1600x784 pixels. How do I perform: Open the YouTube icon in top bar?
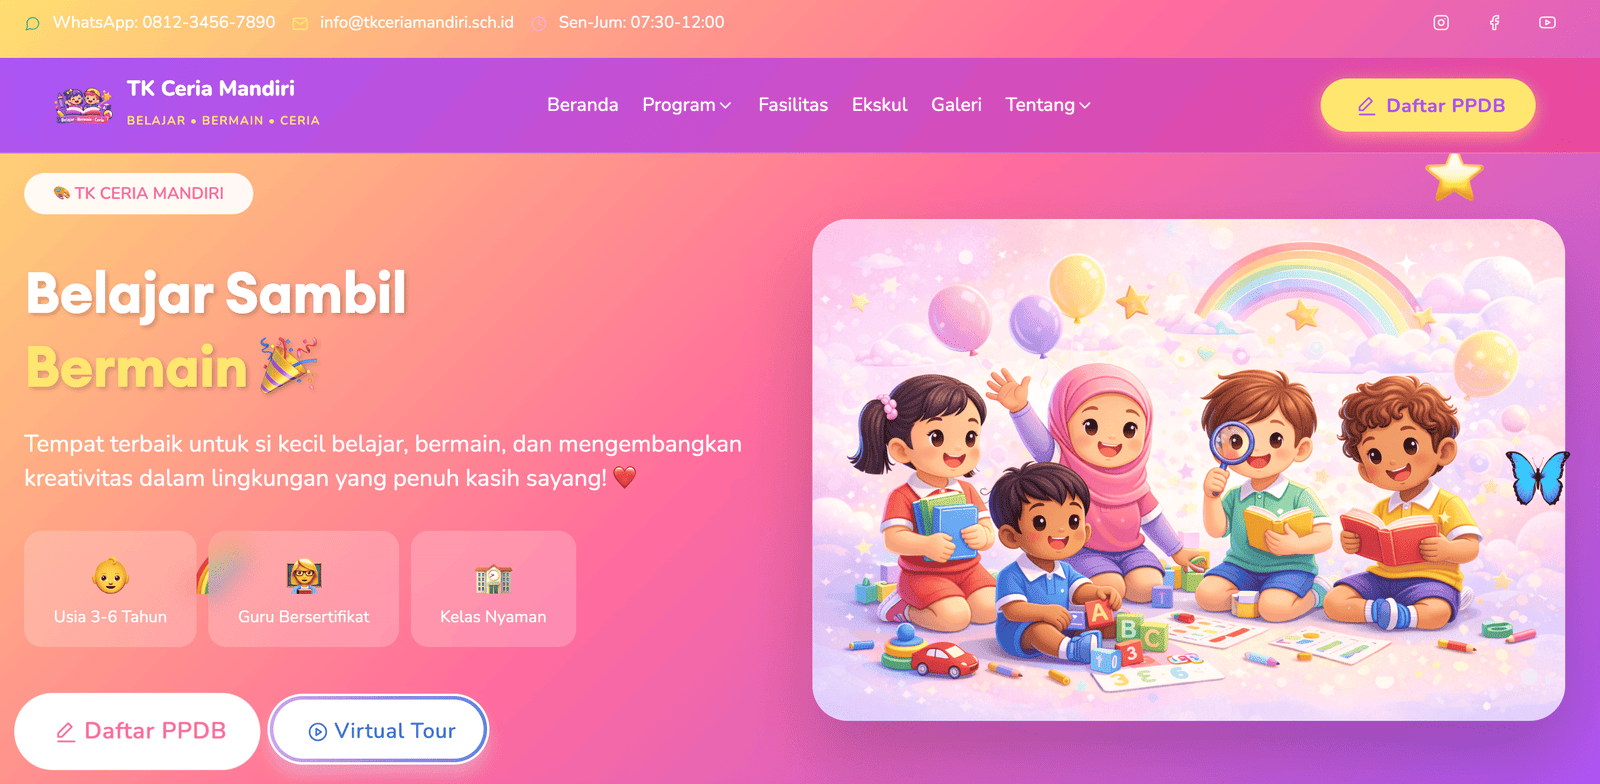(x=1547, y=23)
